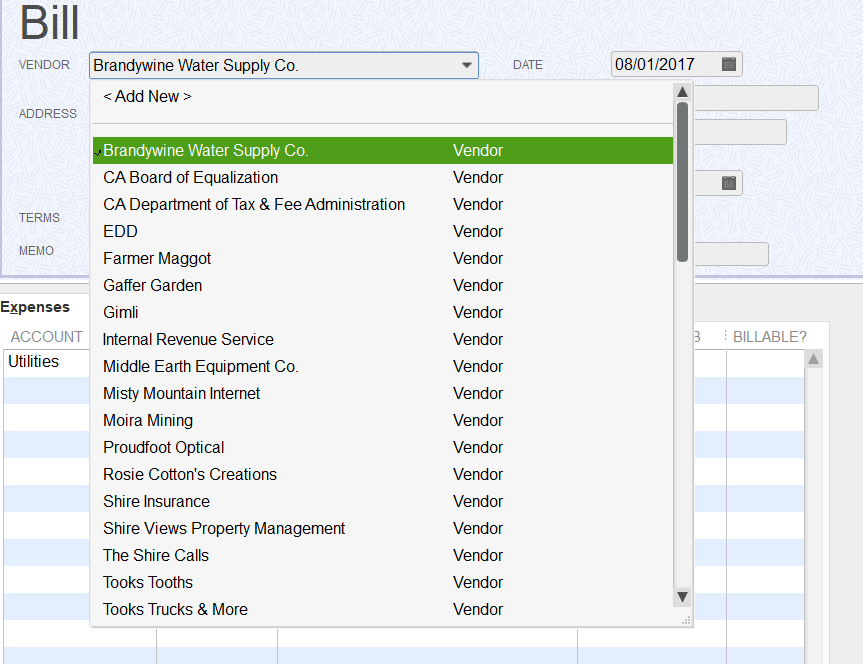The width and height of the screenshot is (863, 664).
Task: Select Internal Revenue Service vendor
Action: 383,339
